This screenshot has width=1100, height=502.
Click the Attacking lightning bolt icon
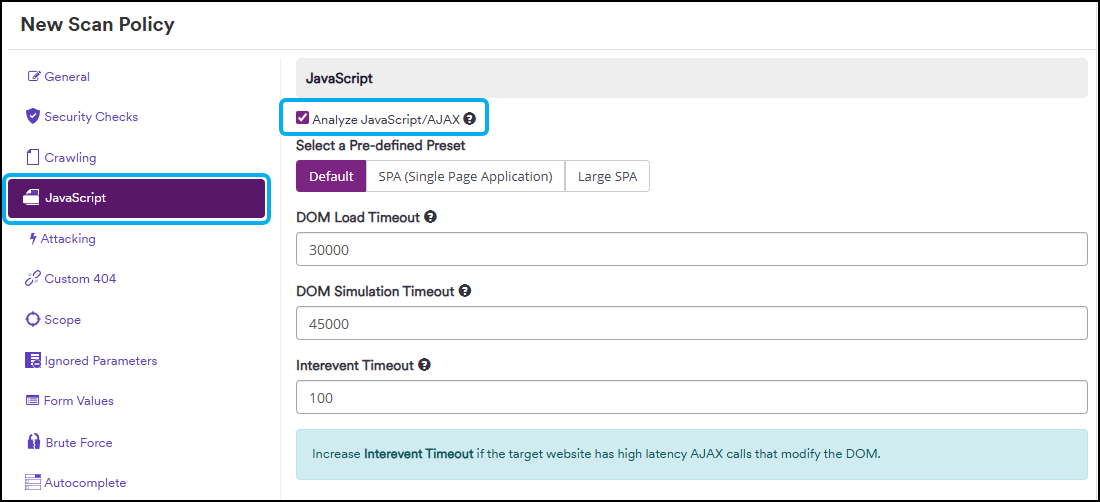coord(33,238)
